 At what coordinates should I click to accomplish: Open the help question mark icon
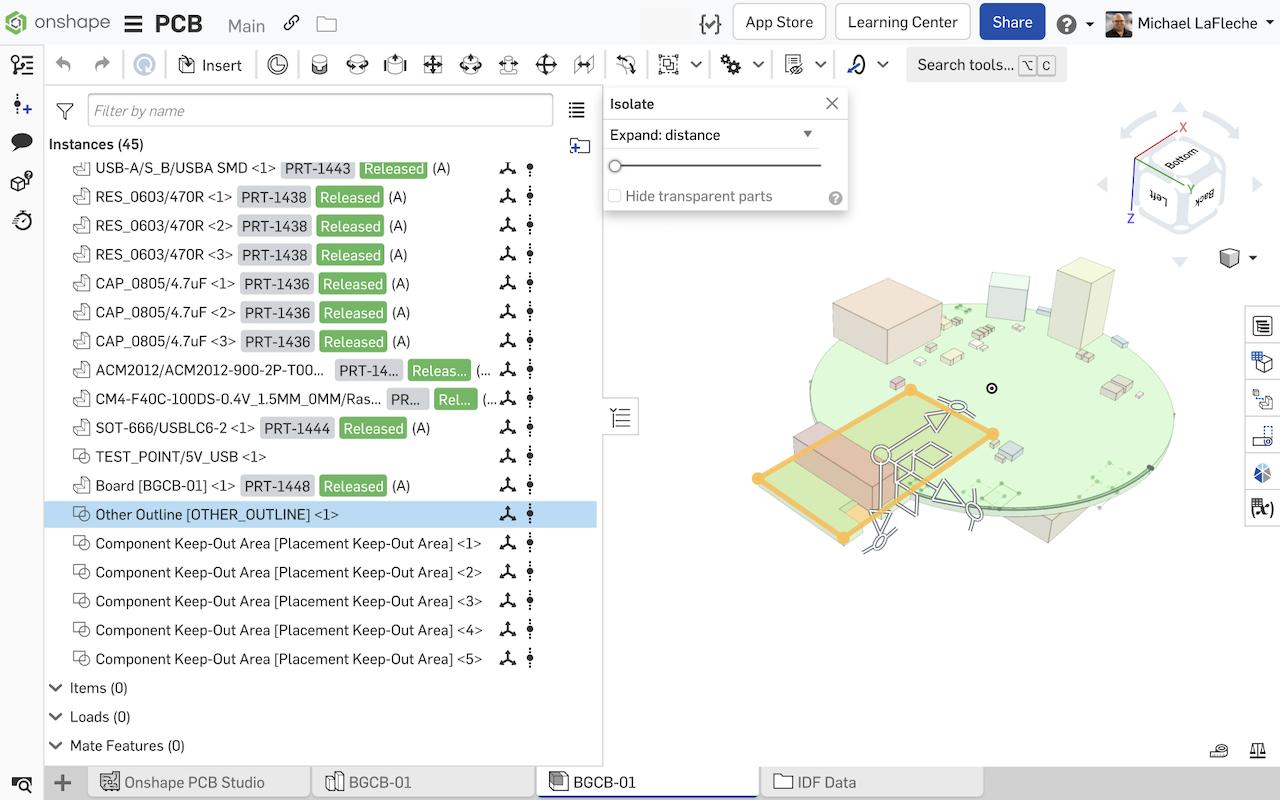pyautogui.click(x=1066, y=24)
